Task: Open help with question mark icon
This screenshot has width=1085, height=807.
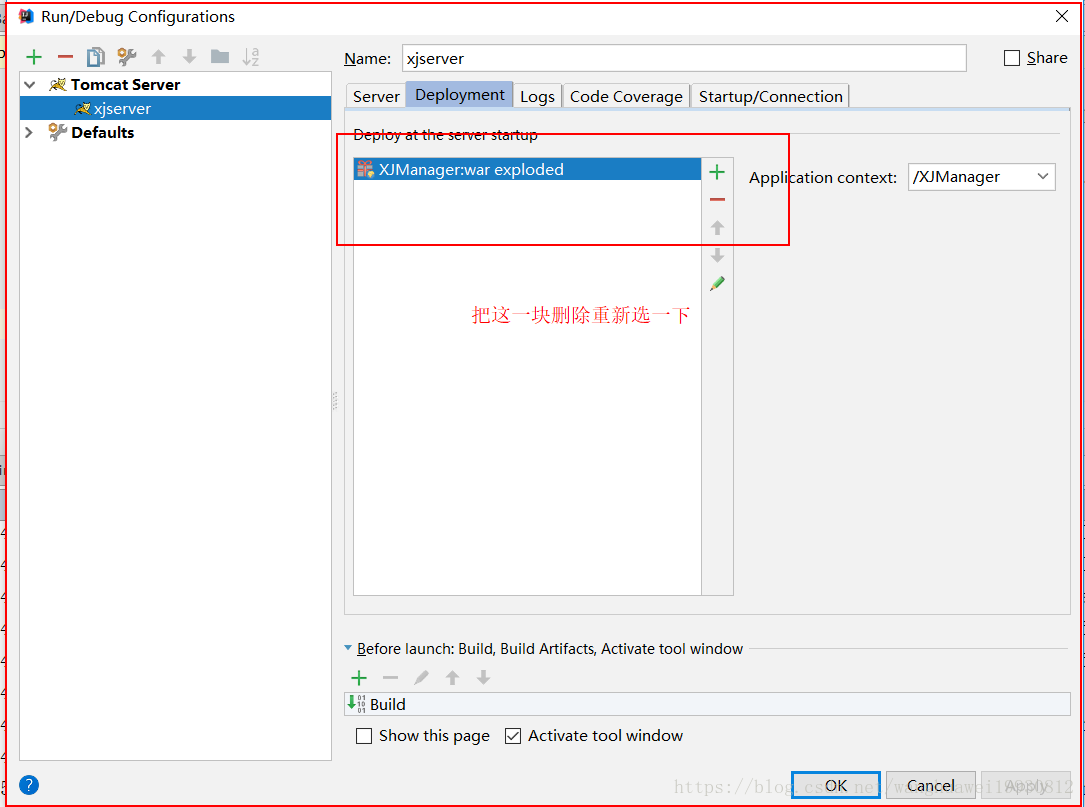Action: (x=28, y=786)
